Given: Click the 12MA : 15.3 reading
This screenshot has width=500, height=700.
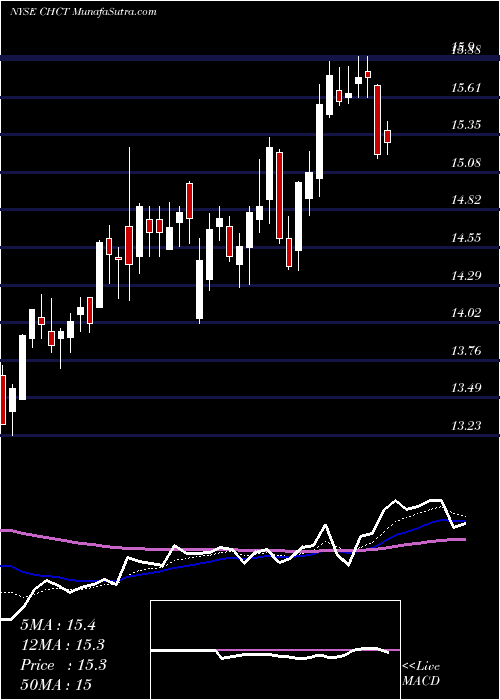Looking at the screenshot, I should coord(63,645).
